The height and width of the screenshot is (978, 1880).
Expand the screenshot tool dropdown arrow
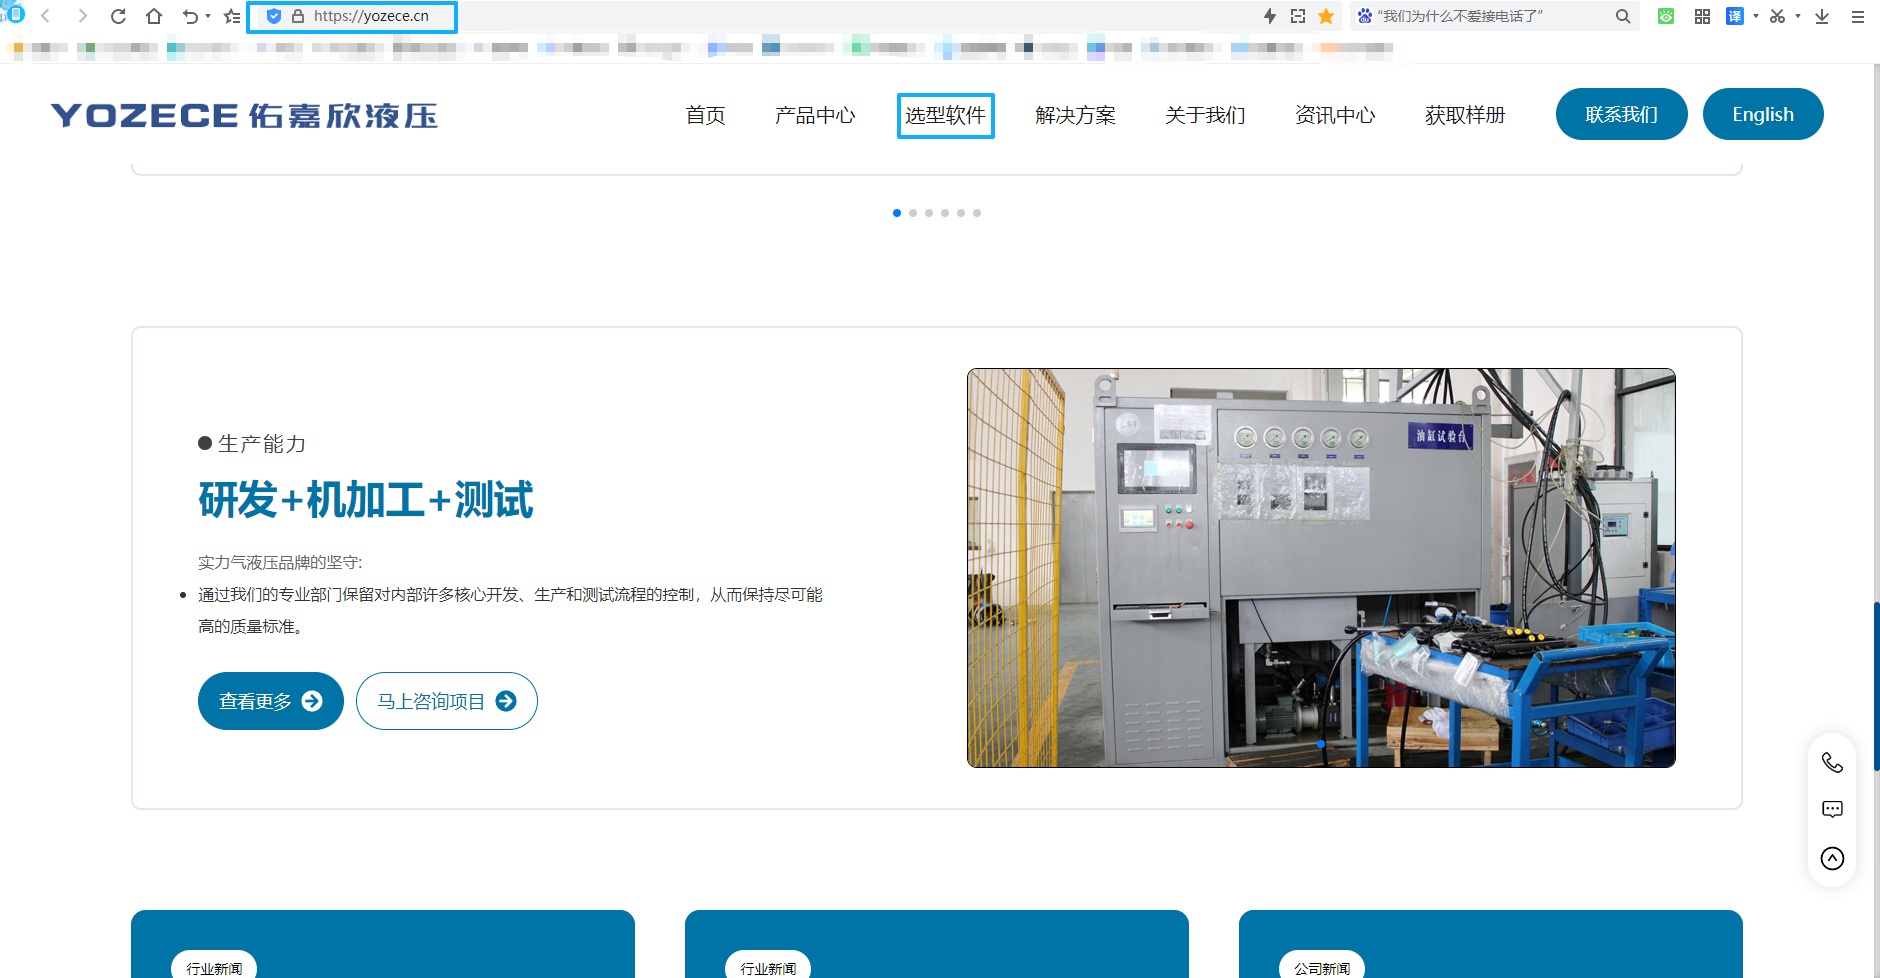point(1798,16)
